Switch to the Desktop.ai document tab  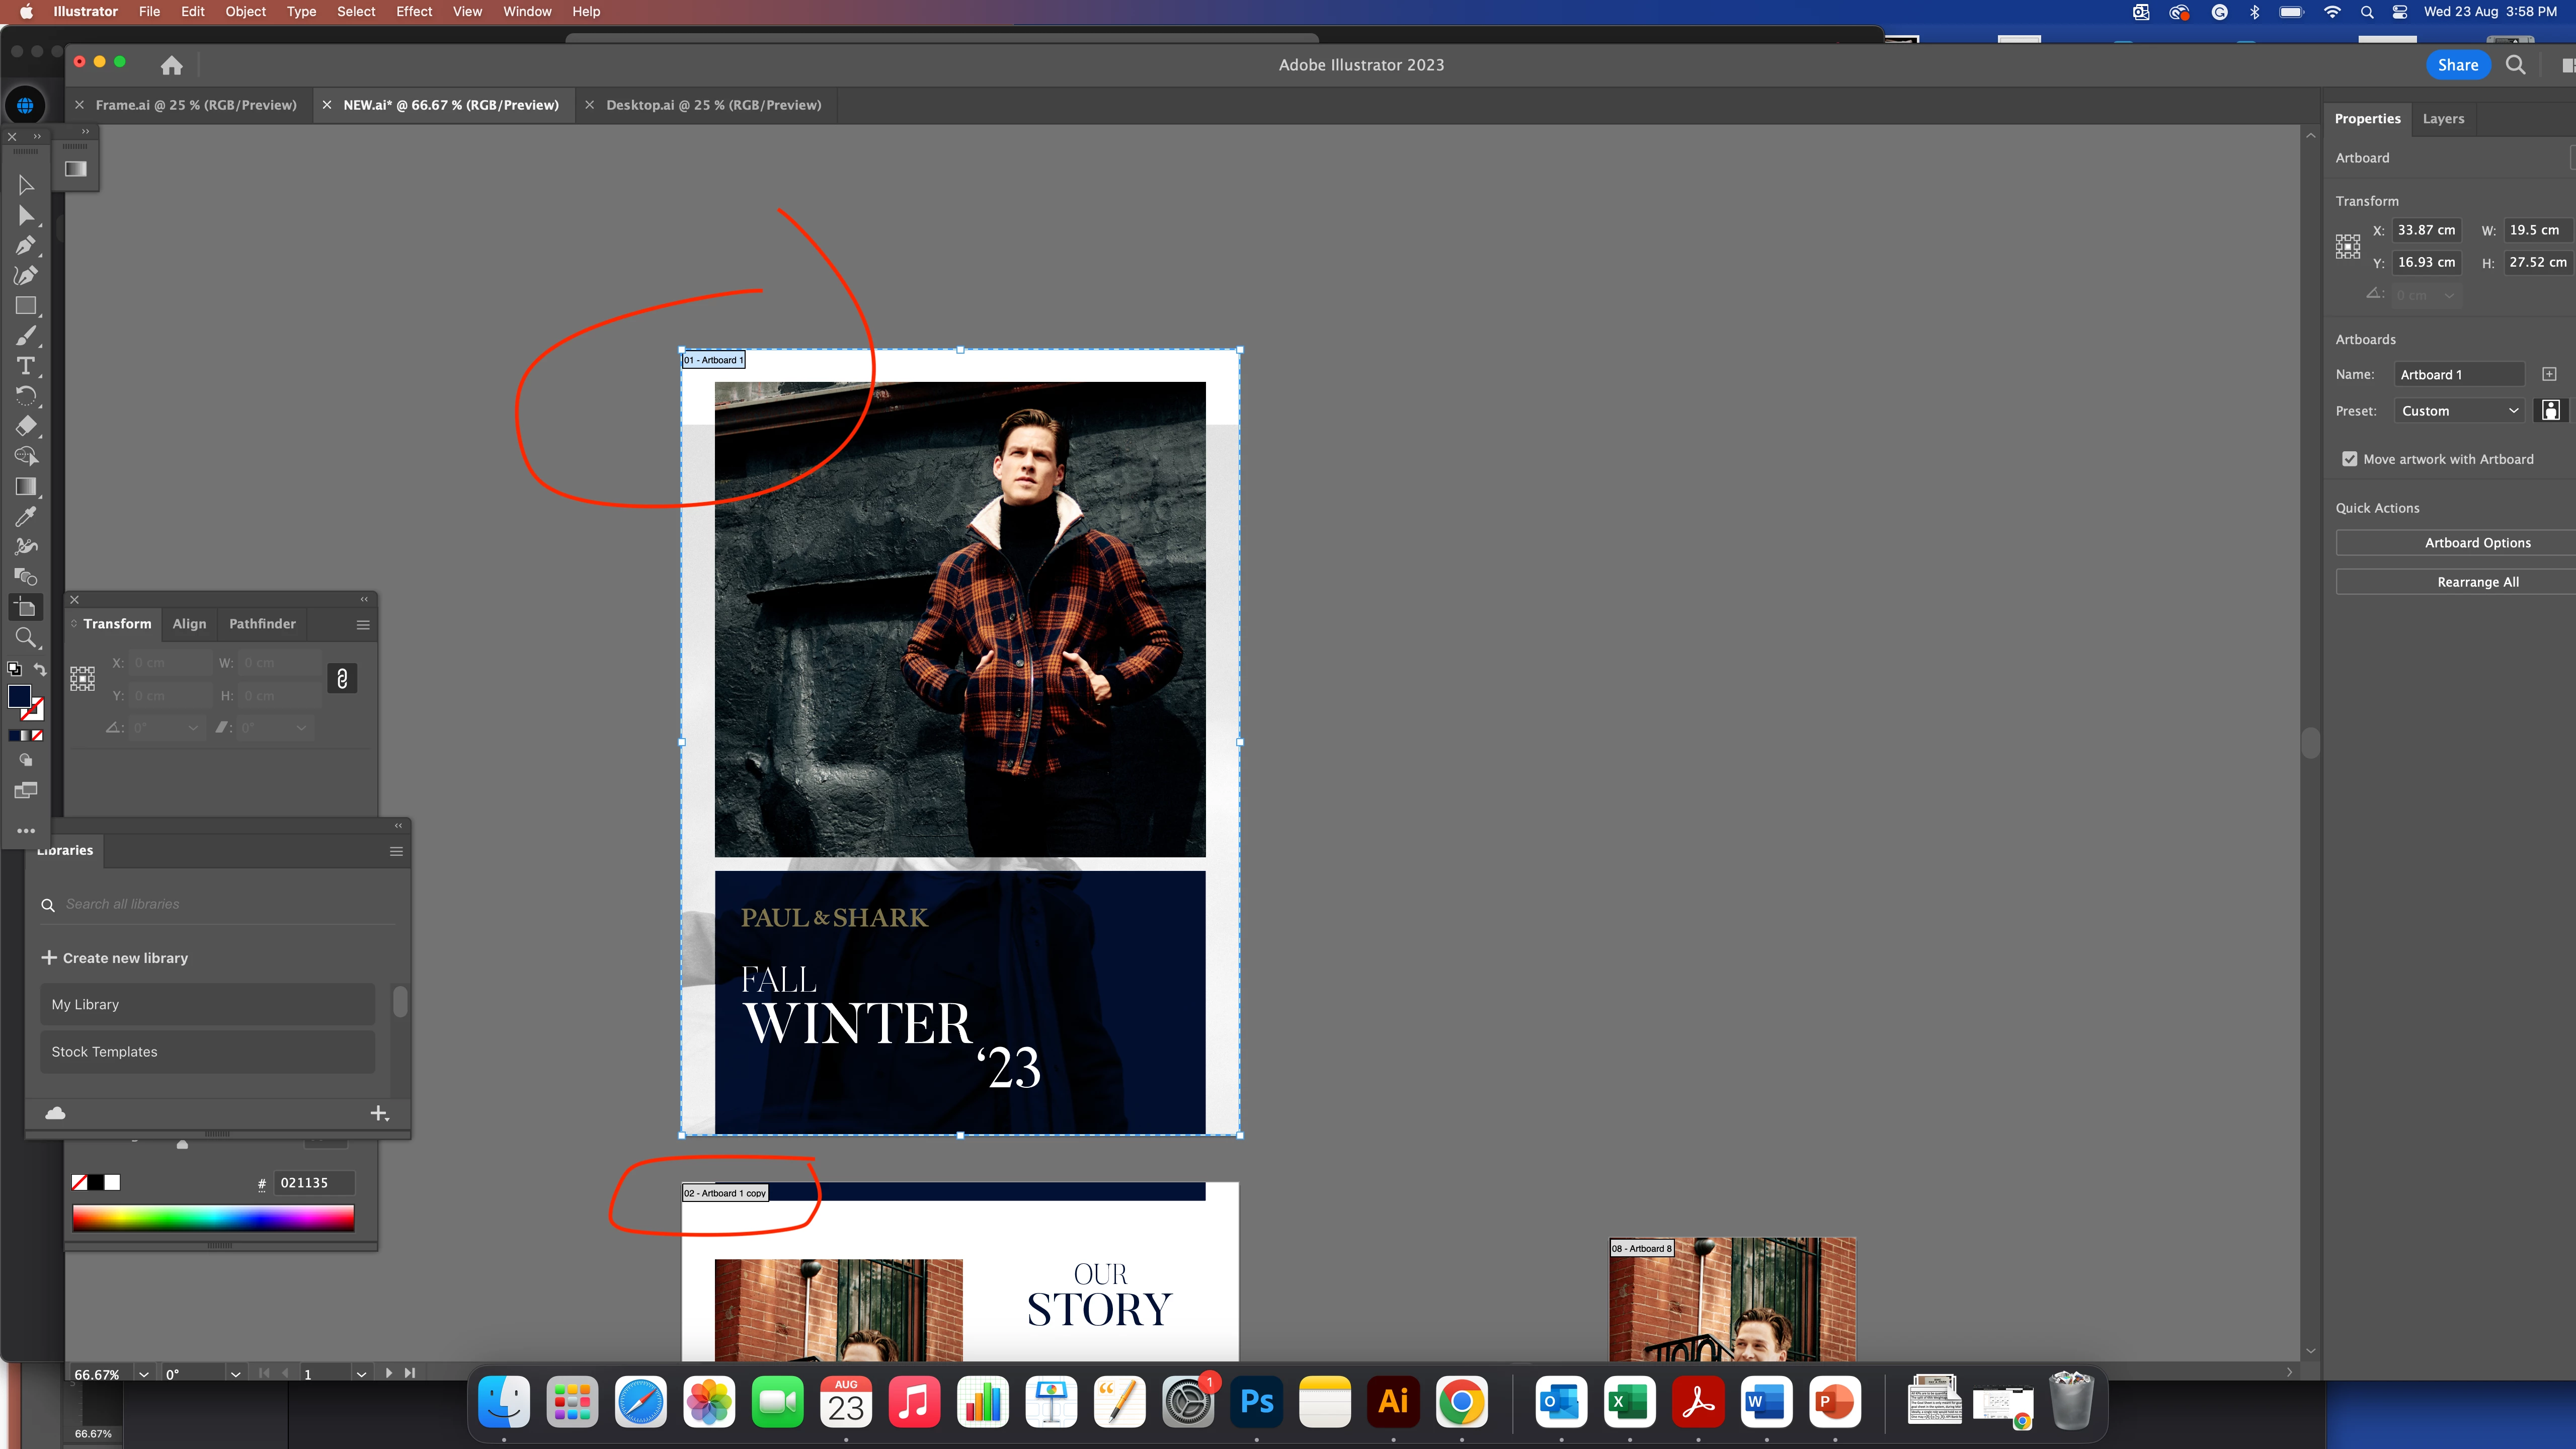tap(713, 105)
